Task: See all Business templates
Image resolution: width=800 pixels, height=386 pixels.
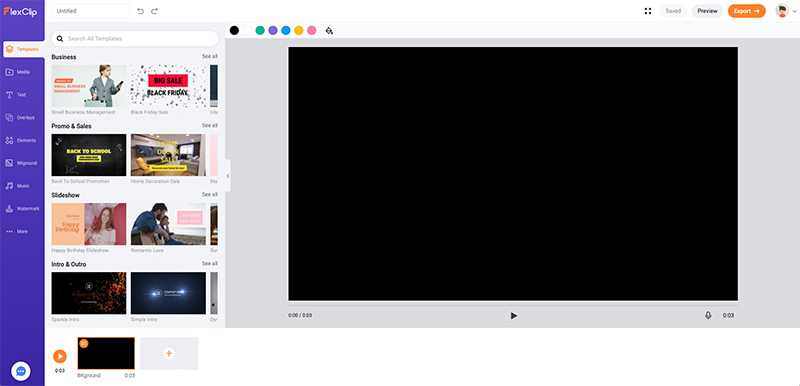Action: (210, 56)
